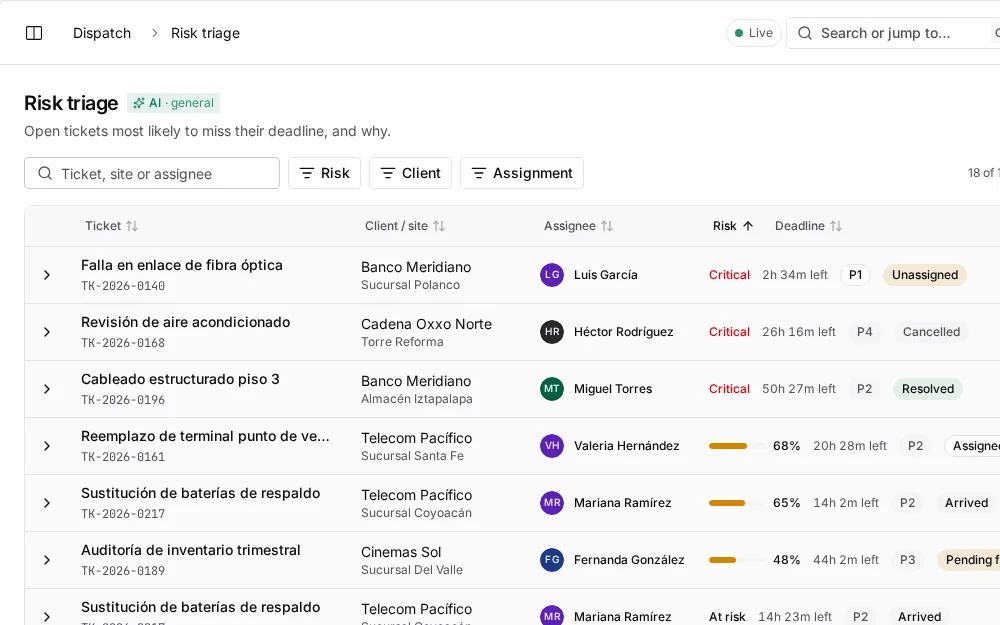Click the Resolved status badge

click(928, 389)
